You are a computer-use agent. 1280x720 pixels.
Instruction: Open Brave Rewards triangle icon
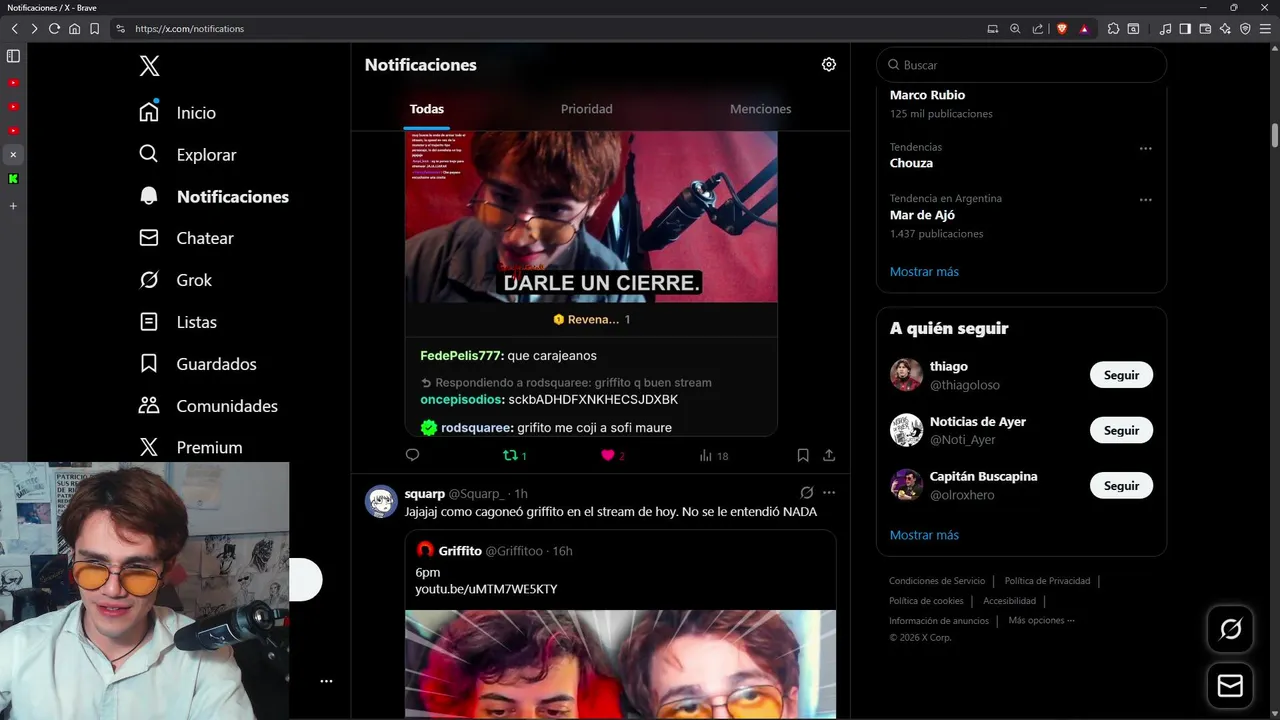coord(1084,29)
